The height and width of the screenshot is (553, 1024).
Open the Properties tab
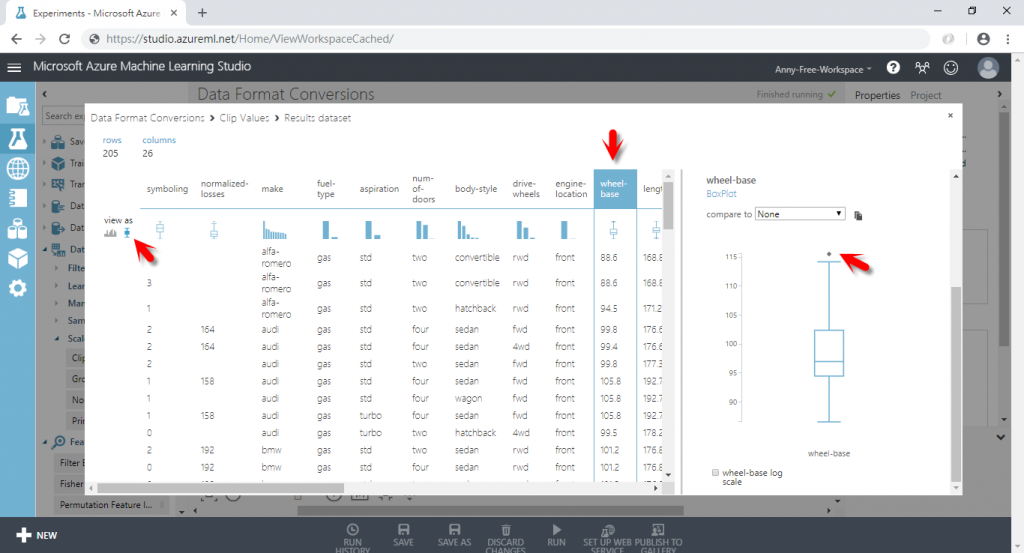[877, 95]
